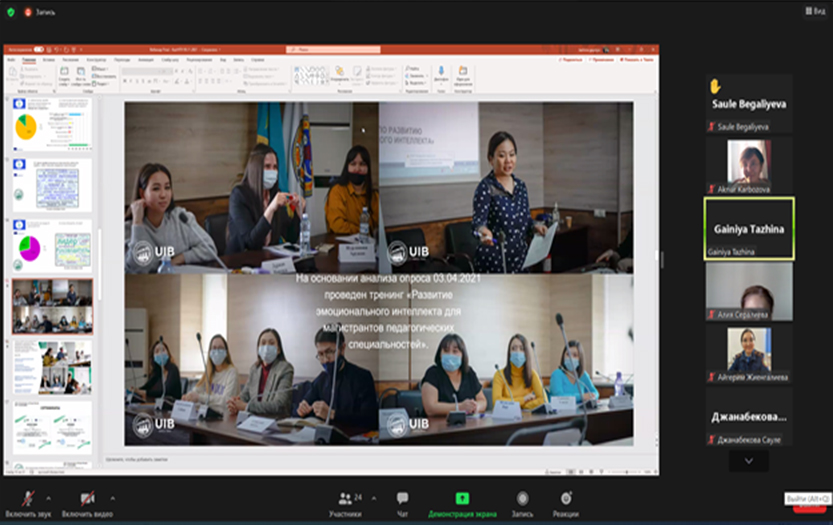
Task: Expand audio options arrow beside microphone
Action: click(x=50, y=497)
